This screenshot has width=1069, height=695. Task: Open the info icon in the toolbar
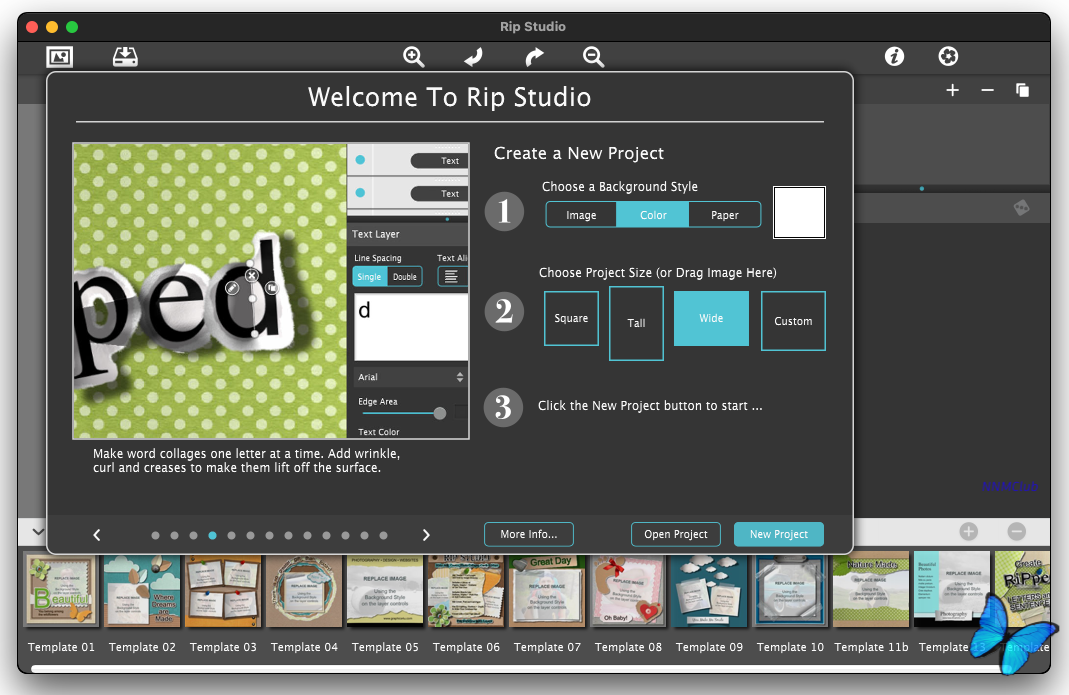[894, 56]
